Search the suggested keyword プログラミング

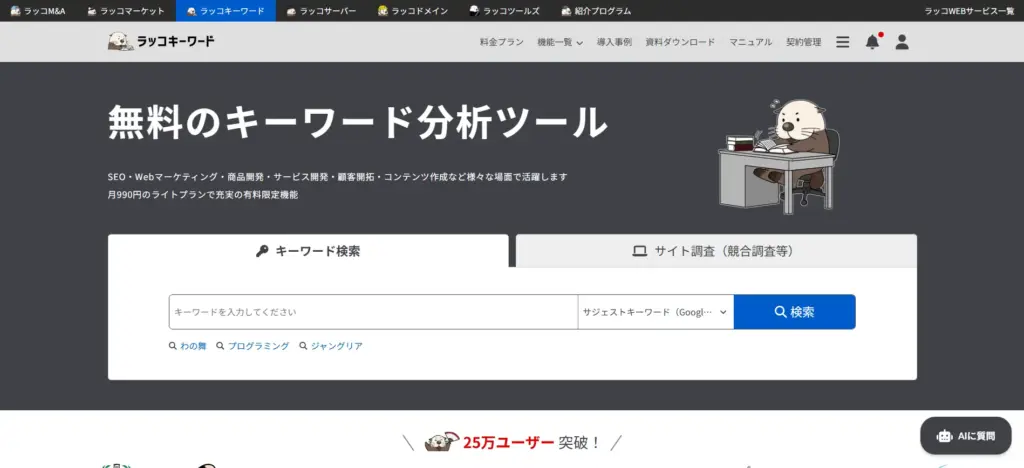pos(258,346)
